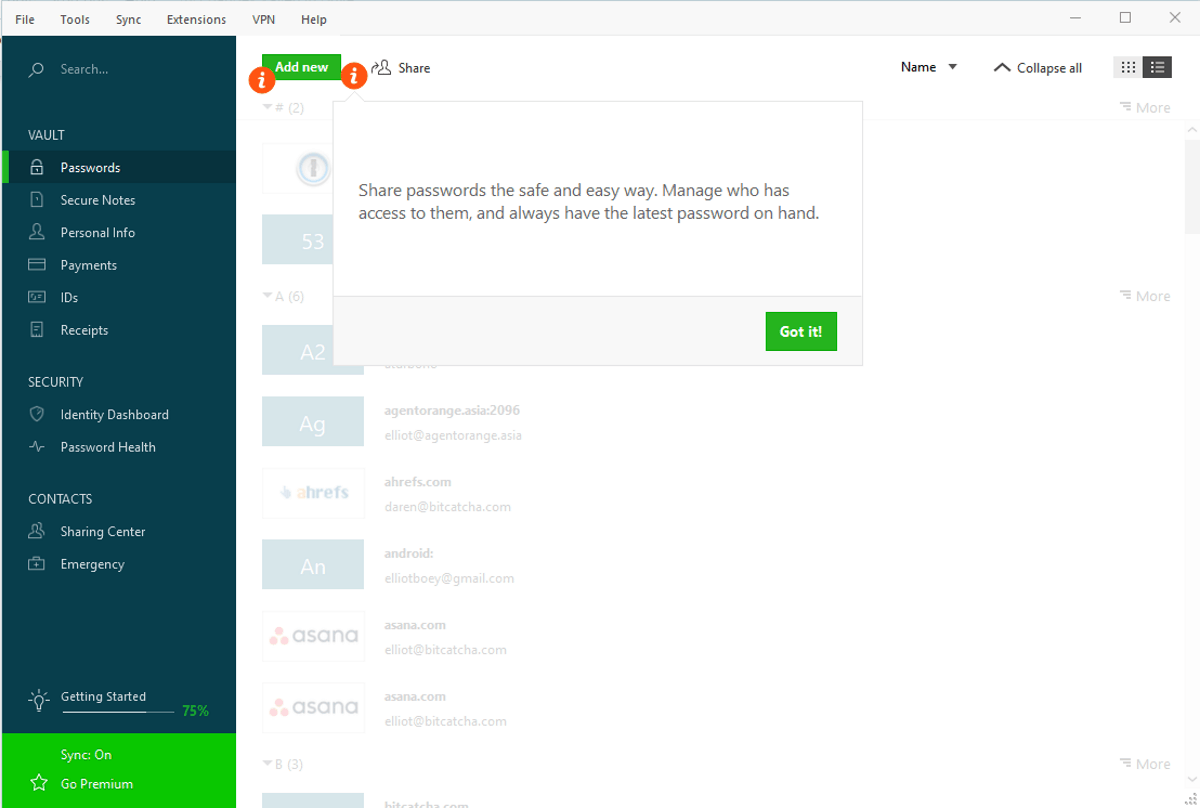This screenshot has width=1200, height=808.
Task: Click the Secure Notes icon
Action: coord(37,200)
